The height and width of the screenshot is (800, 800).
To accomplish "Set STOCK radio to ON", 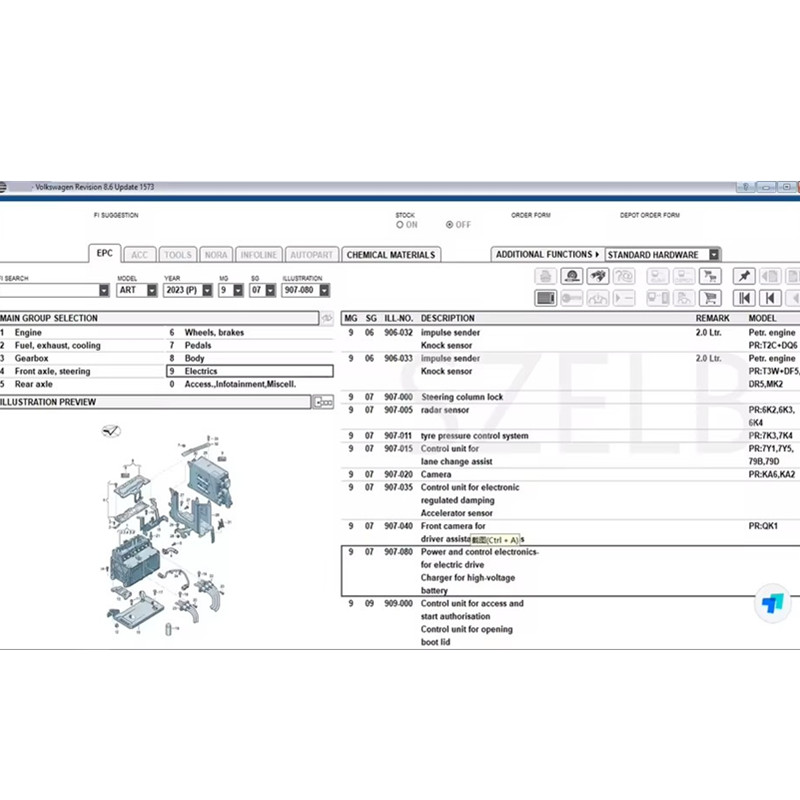I will point(400,224).
